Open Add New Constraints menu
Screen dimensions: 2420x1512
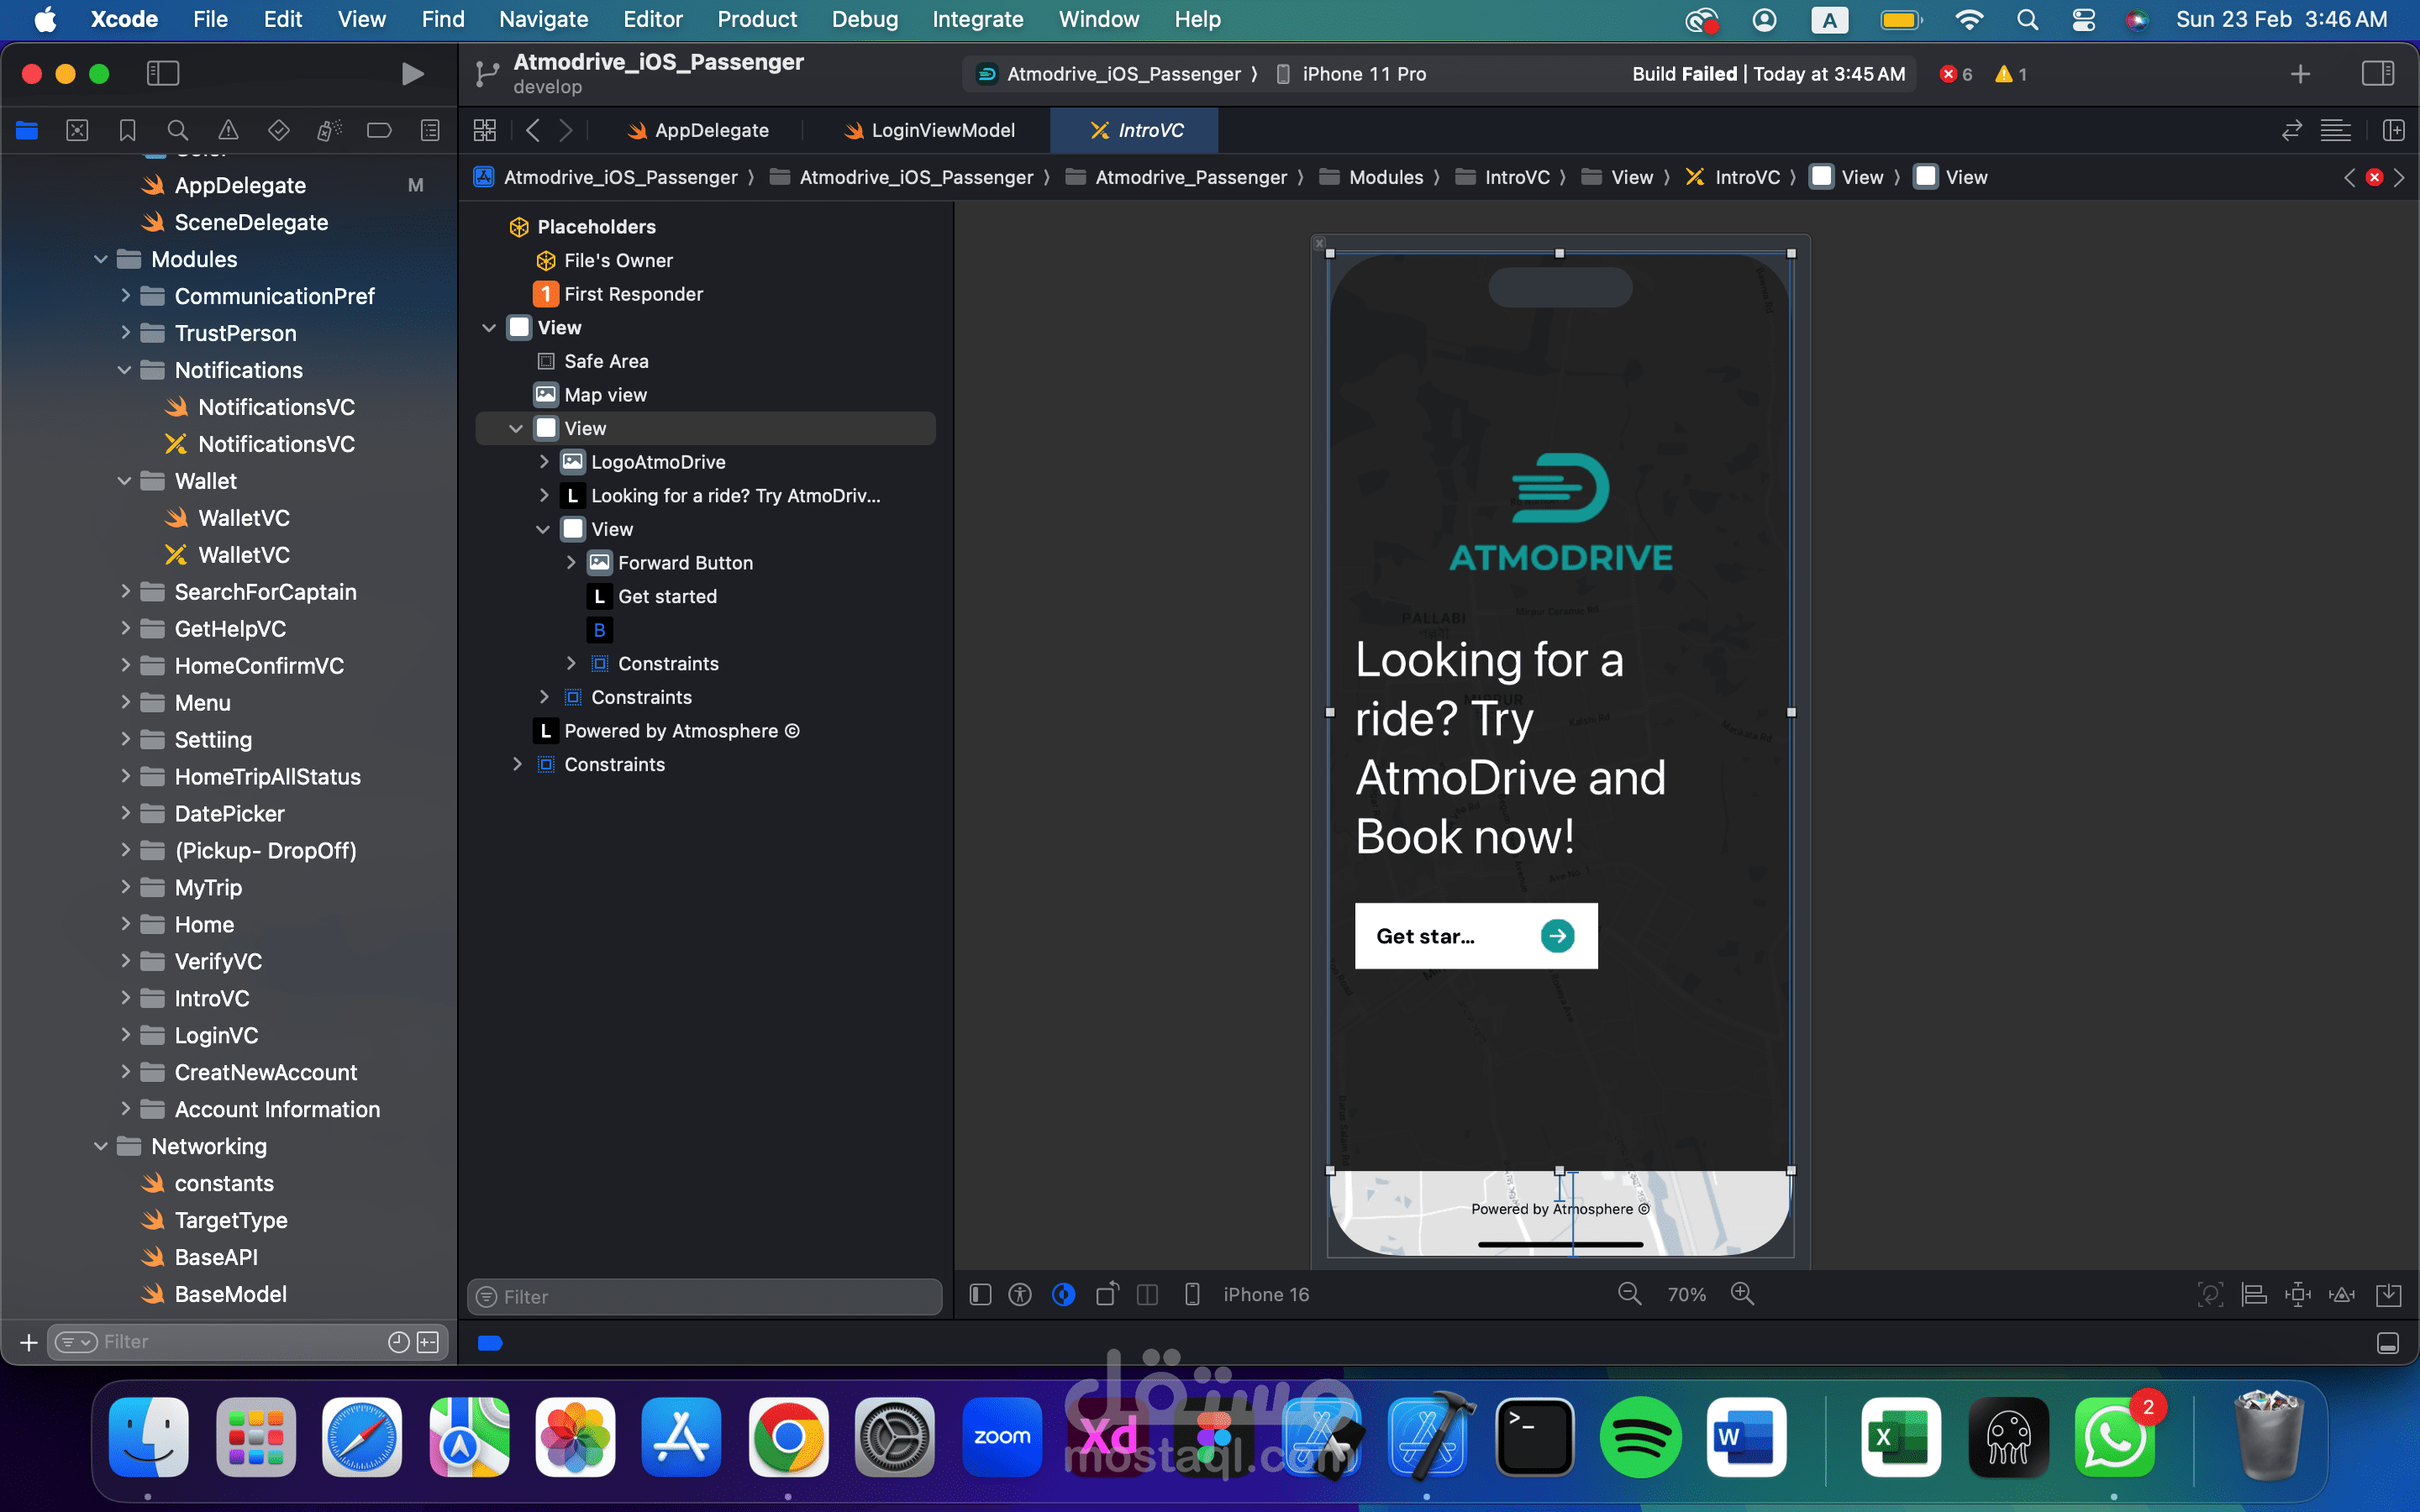2298,1295
